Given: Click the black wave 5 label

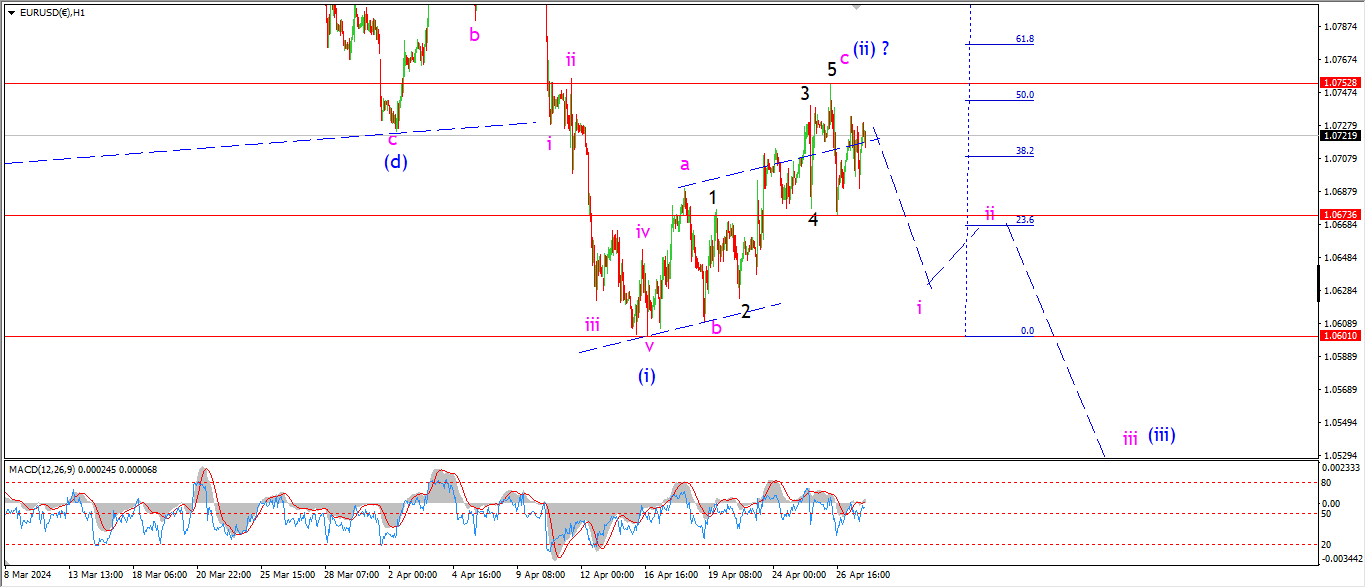Looking at the screenshot, I should 831,69.
